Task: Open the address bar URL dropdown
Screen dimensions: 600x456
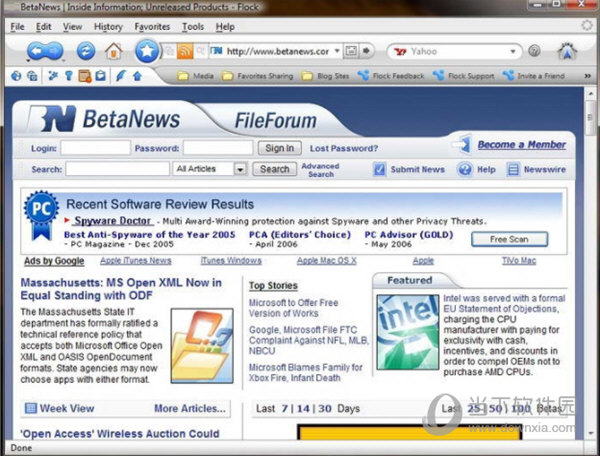Action: pos(337,51)
